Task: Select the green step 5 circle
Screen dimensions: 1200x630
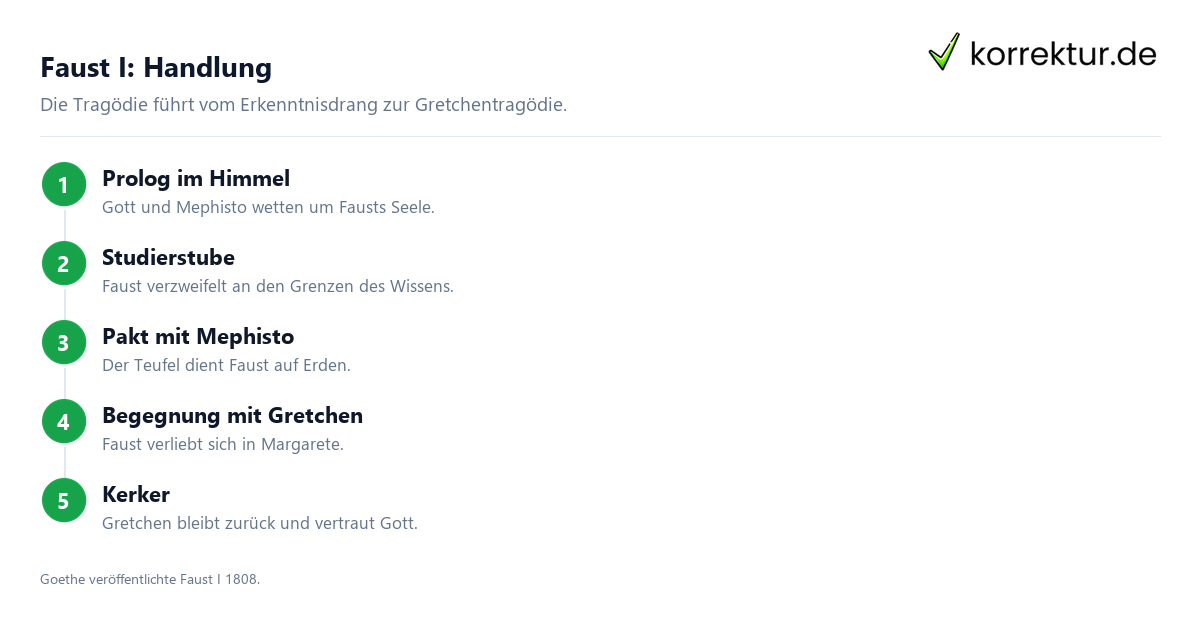Action: coord(64,500)
